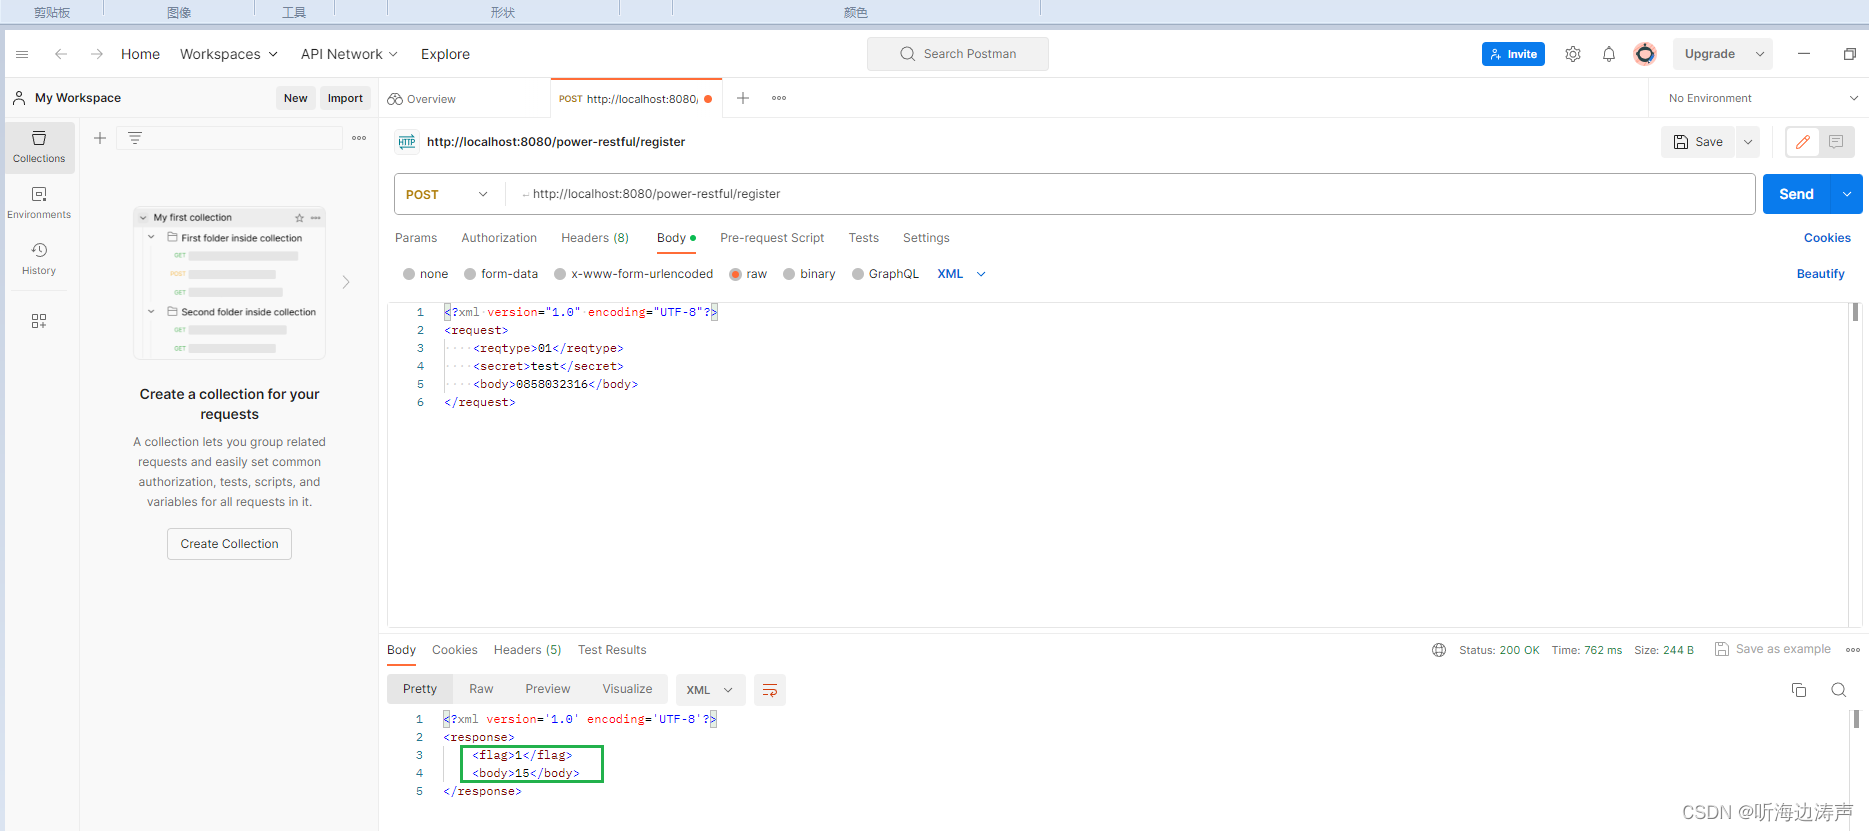Switch to the Tests tab
The image size is (1869, 831).
click(864, 238)
